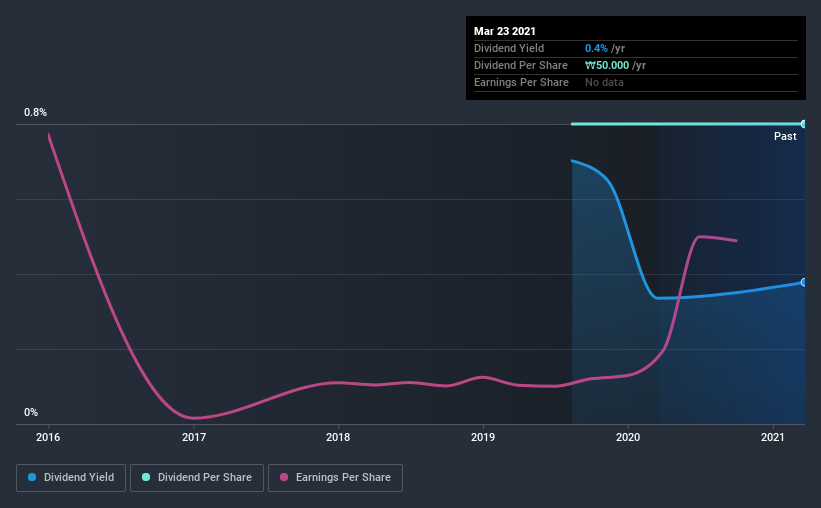This screenshot has height=508, width=821.
Task: Click the blue Dividend Yield legend dot
Action: click(x=32, y=477)
